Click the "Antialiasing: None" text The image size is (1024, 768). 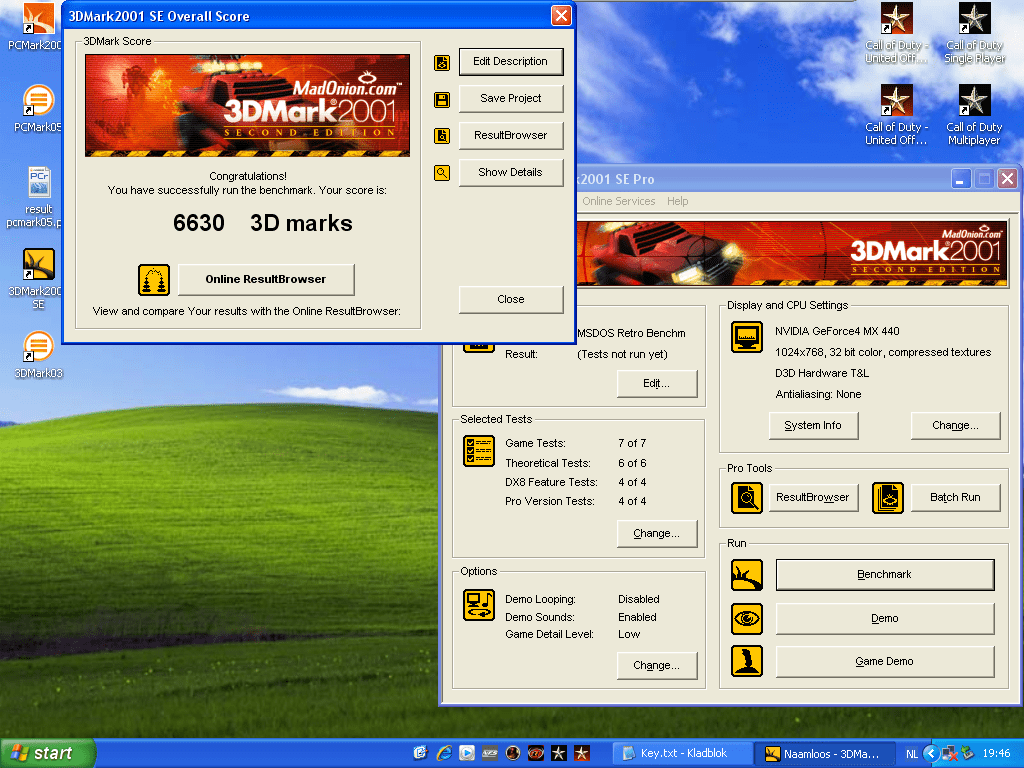pyautogui.click(x=818, y=394)
